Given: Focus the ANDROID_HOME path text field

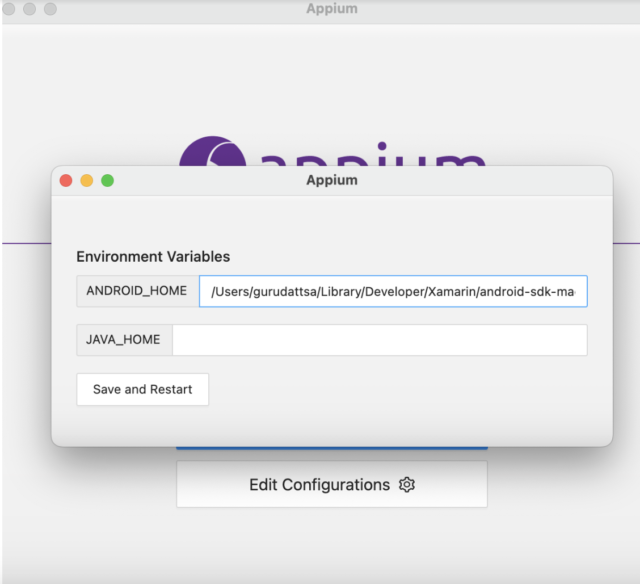Looking at the screenshot, I should (392, 292).
